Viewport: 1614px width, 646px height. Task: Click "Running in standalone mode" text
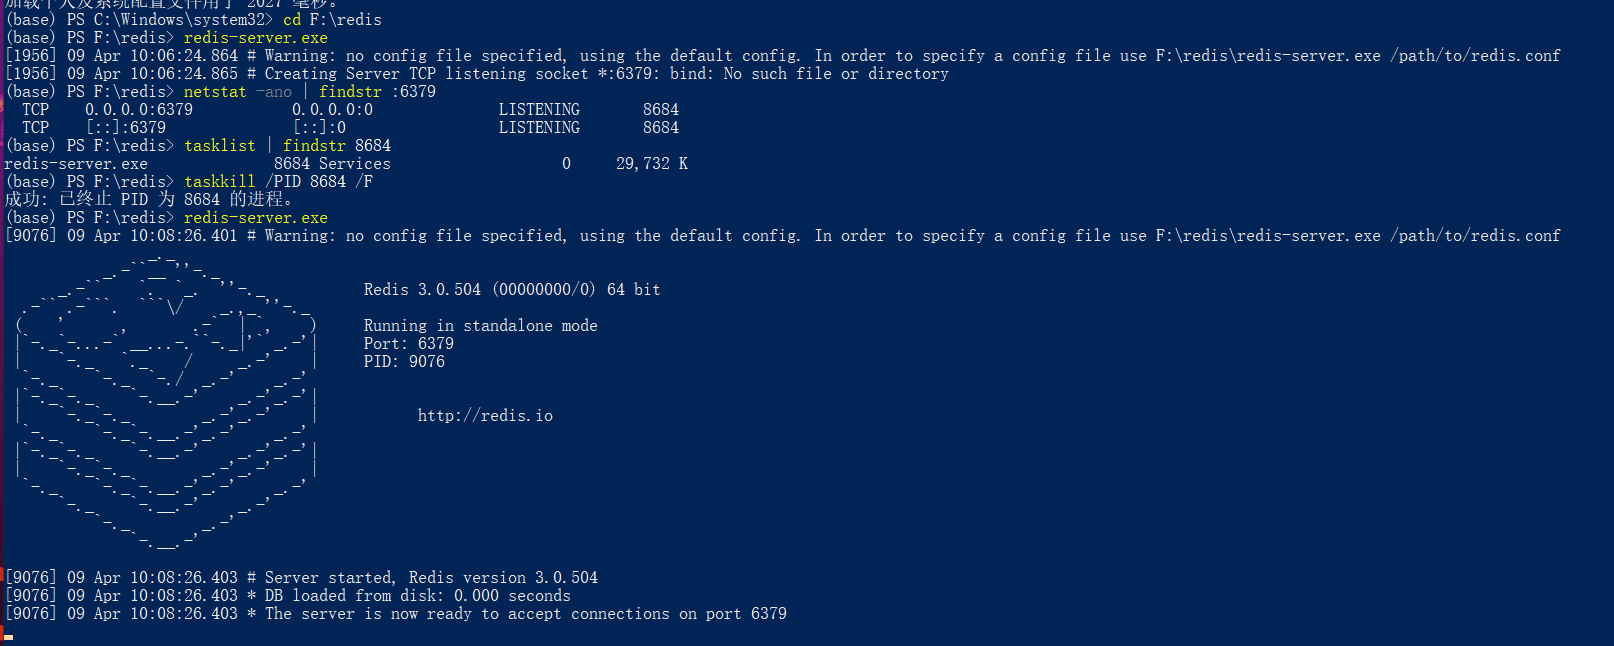pos(480,326)
